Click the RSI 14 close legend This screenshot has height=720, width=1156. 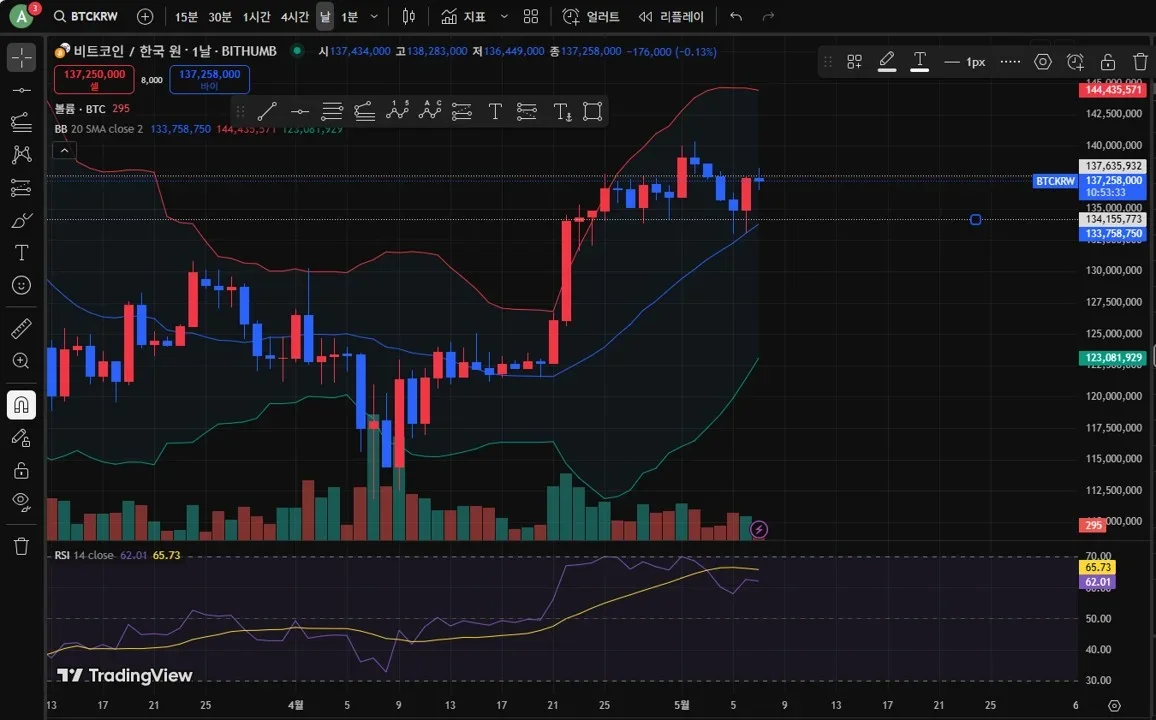tap(83, 555)
